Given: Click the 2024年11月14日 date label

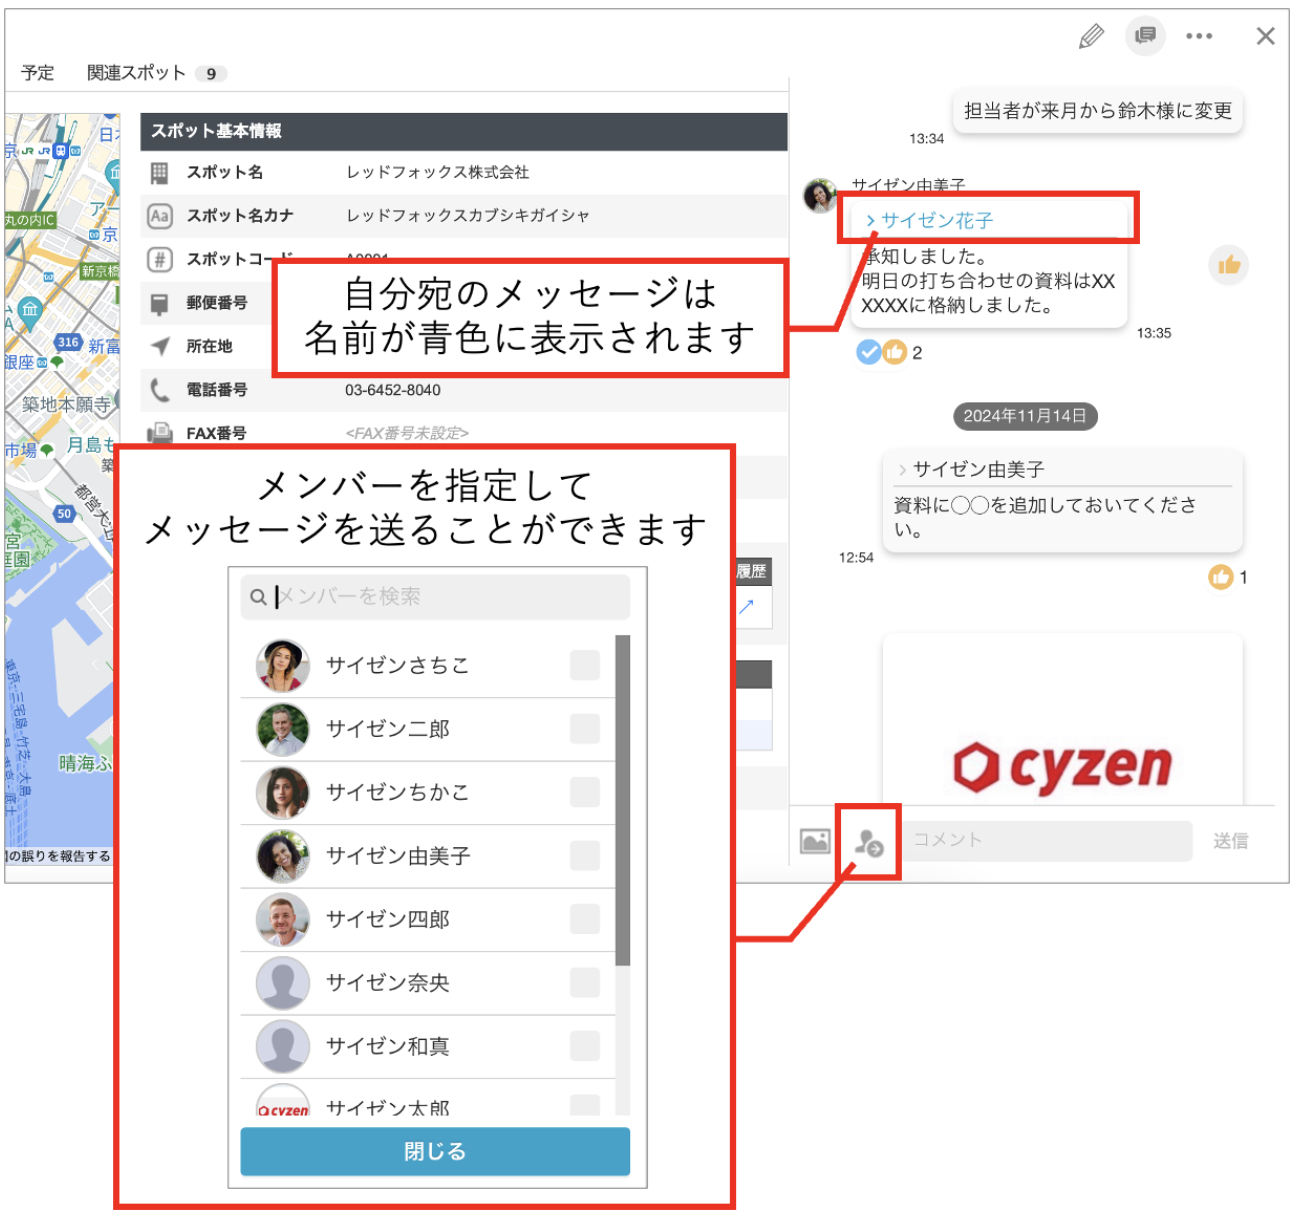Looking at the screenshot, I should tap(1025, 416).
